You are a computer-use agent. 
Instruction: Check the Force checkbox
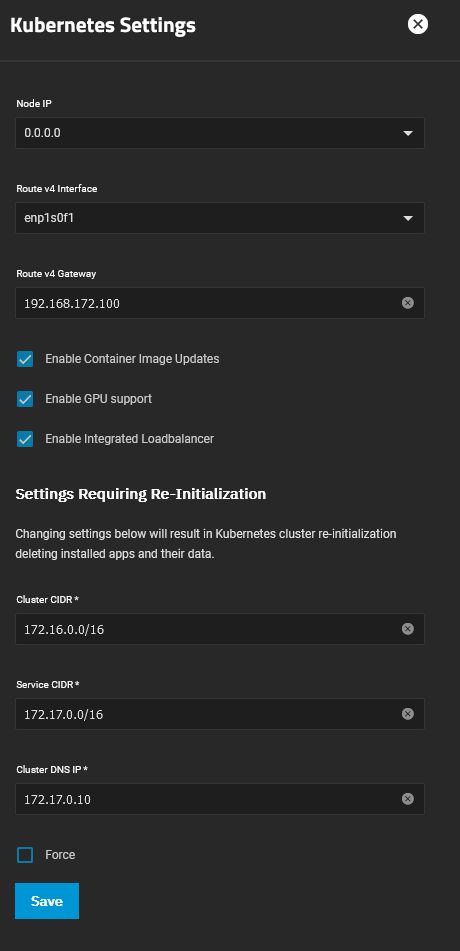25,855
